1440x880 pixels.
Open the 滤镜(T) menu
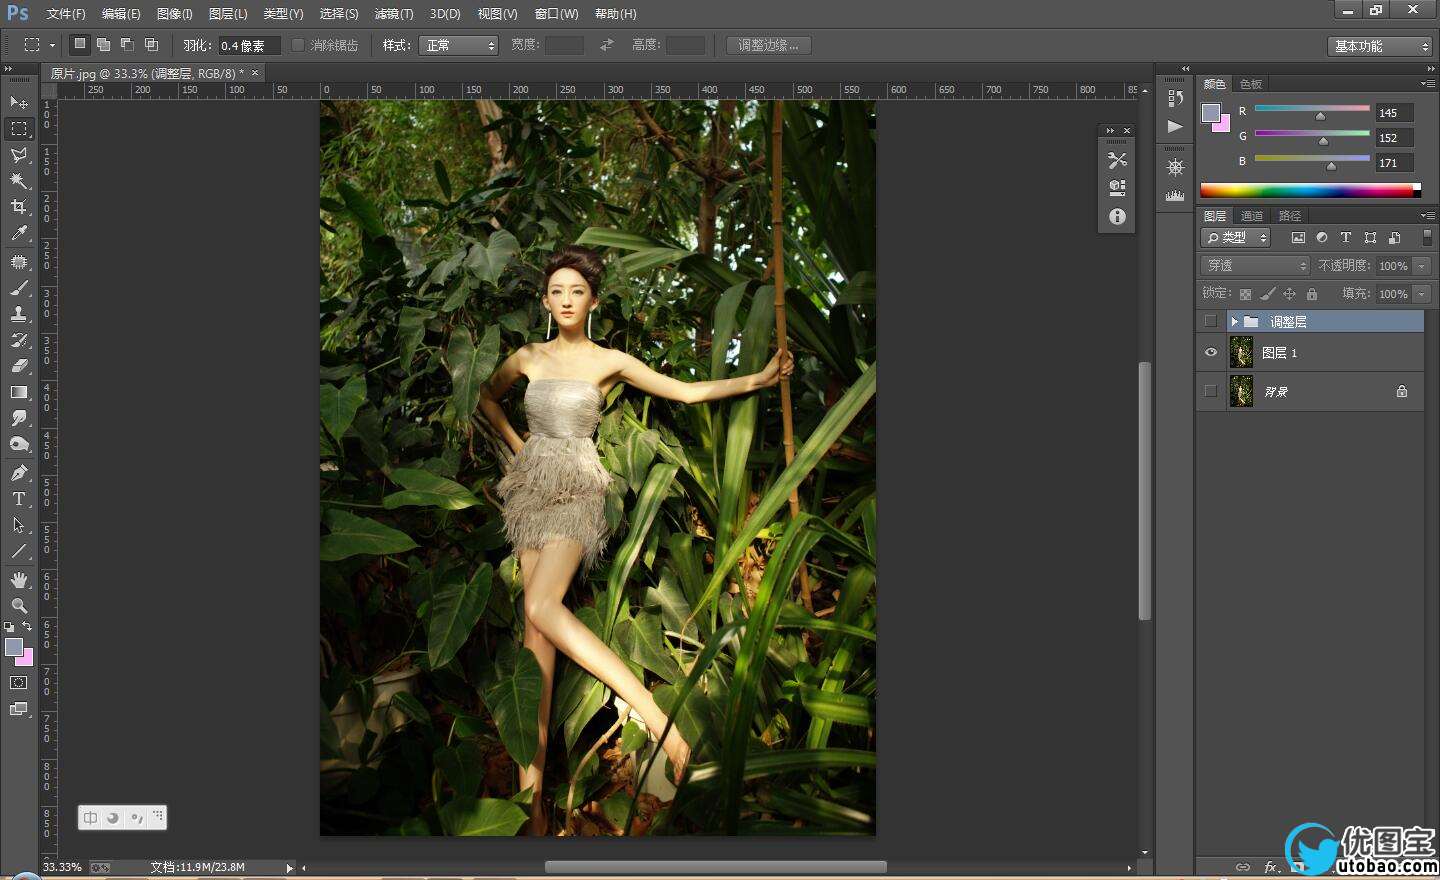click(393, 14)
